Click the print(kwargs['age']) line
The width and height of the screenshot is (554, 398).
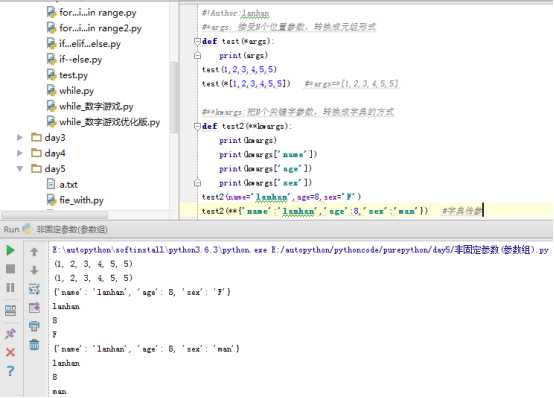(x=265, y=169)
